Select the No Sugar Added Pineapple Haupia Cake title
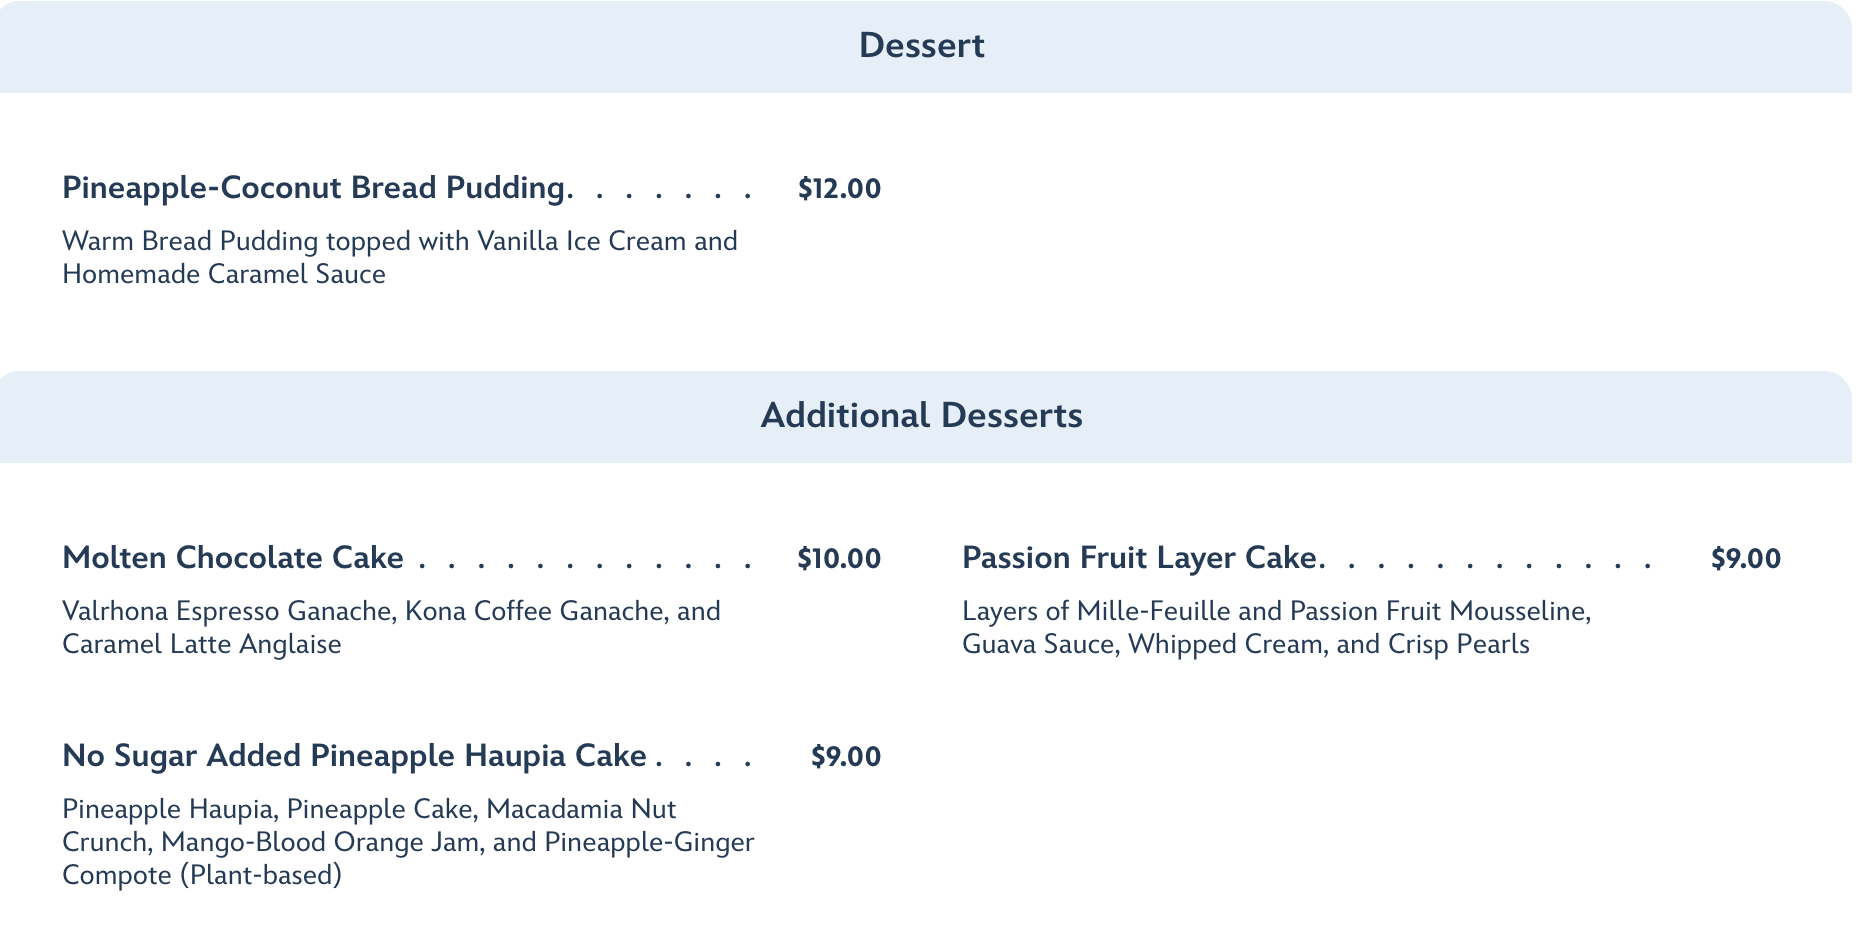 pyautogui.click(x=354, y=756)
